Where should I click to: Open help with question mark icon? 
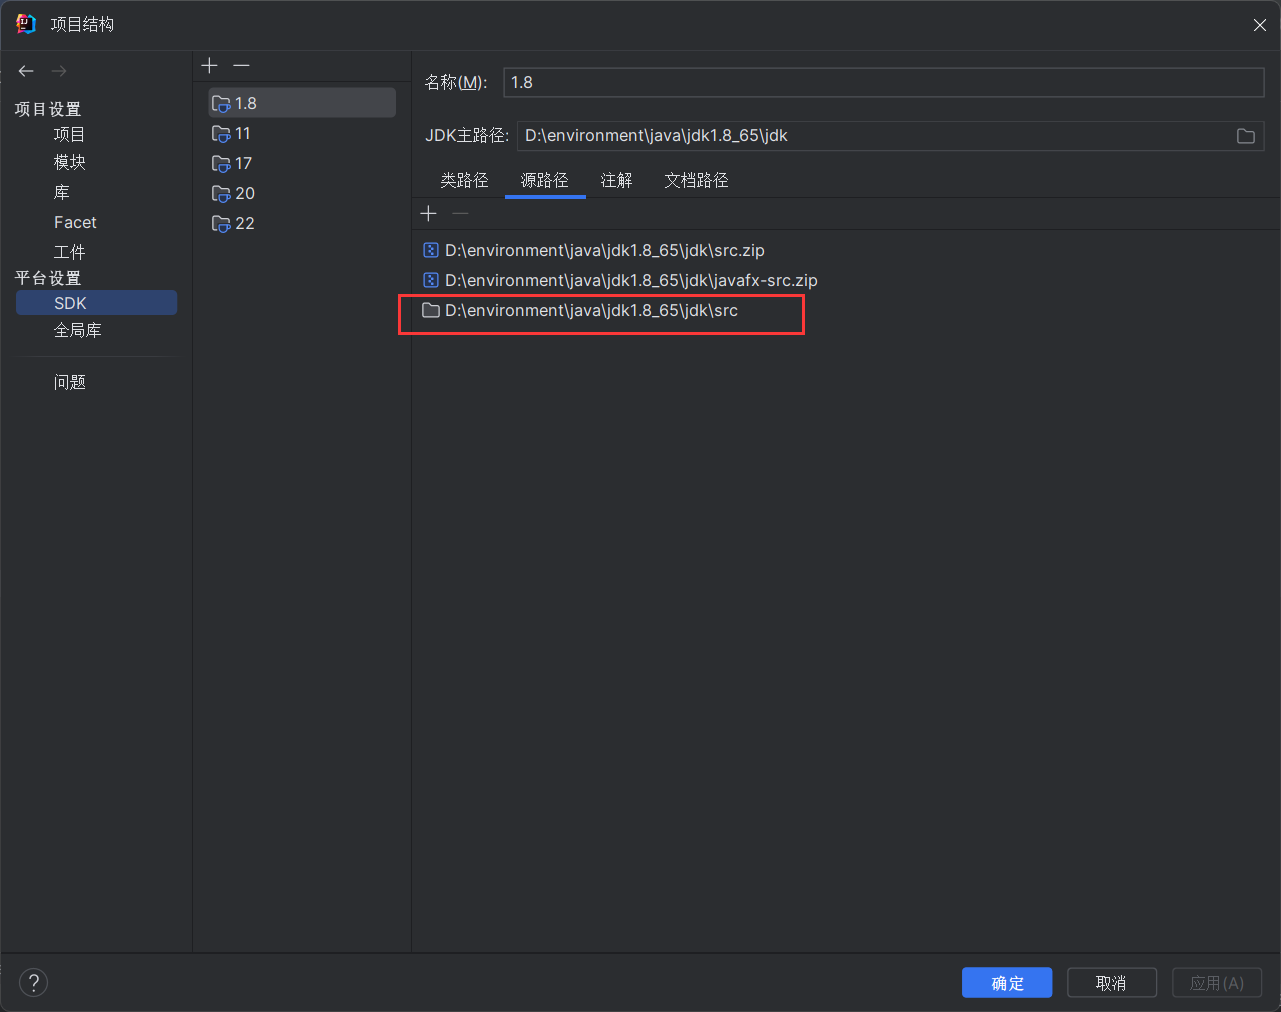click(33, 983)
